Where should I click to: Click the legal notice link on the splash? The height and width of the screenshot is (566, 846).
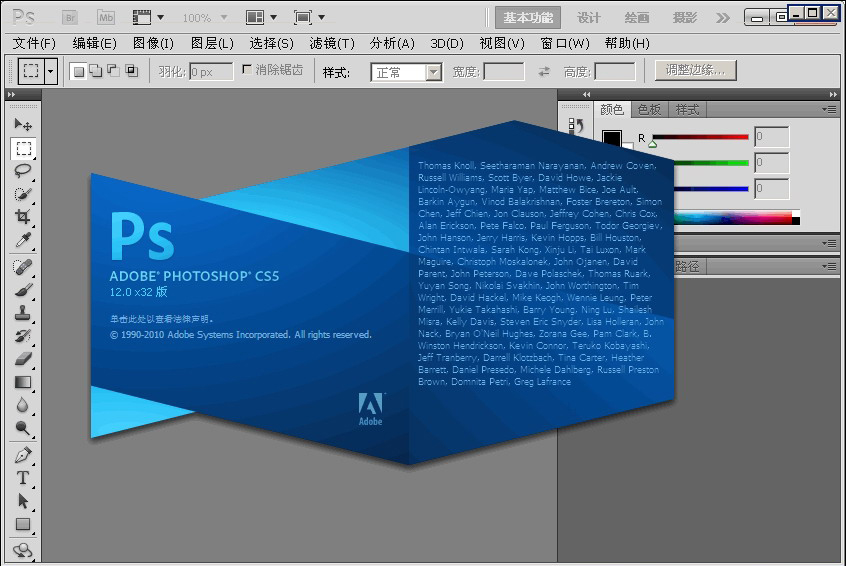click(162, 319)
